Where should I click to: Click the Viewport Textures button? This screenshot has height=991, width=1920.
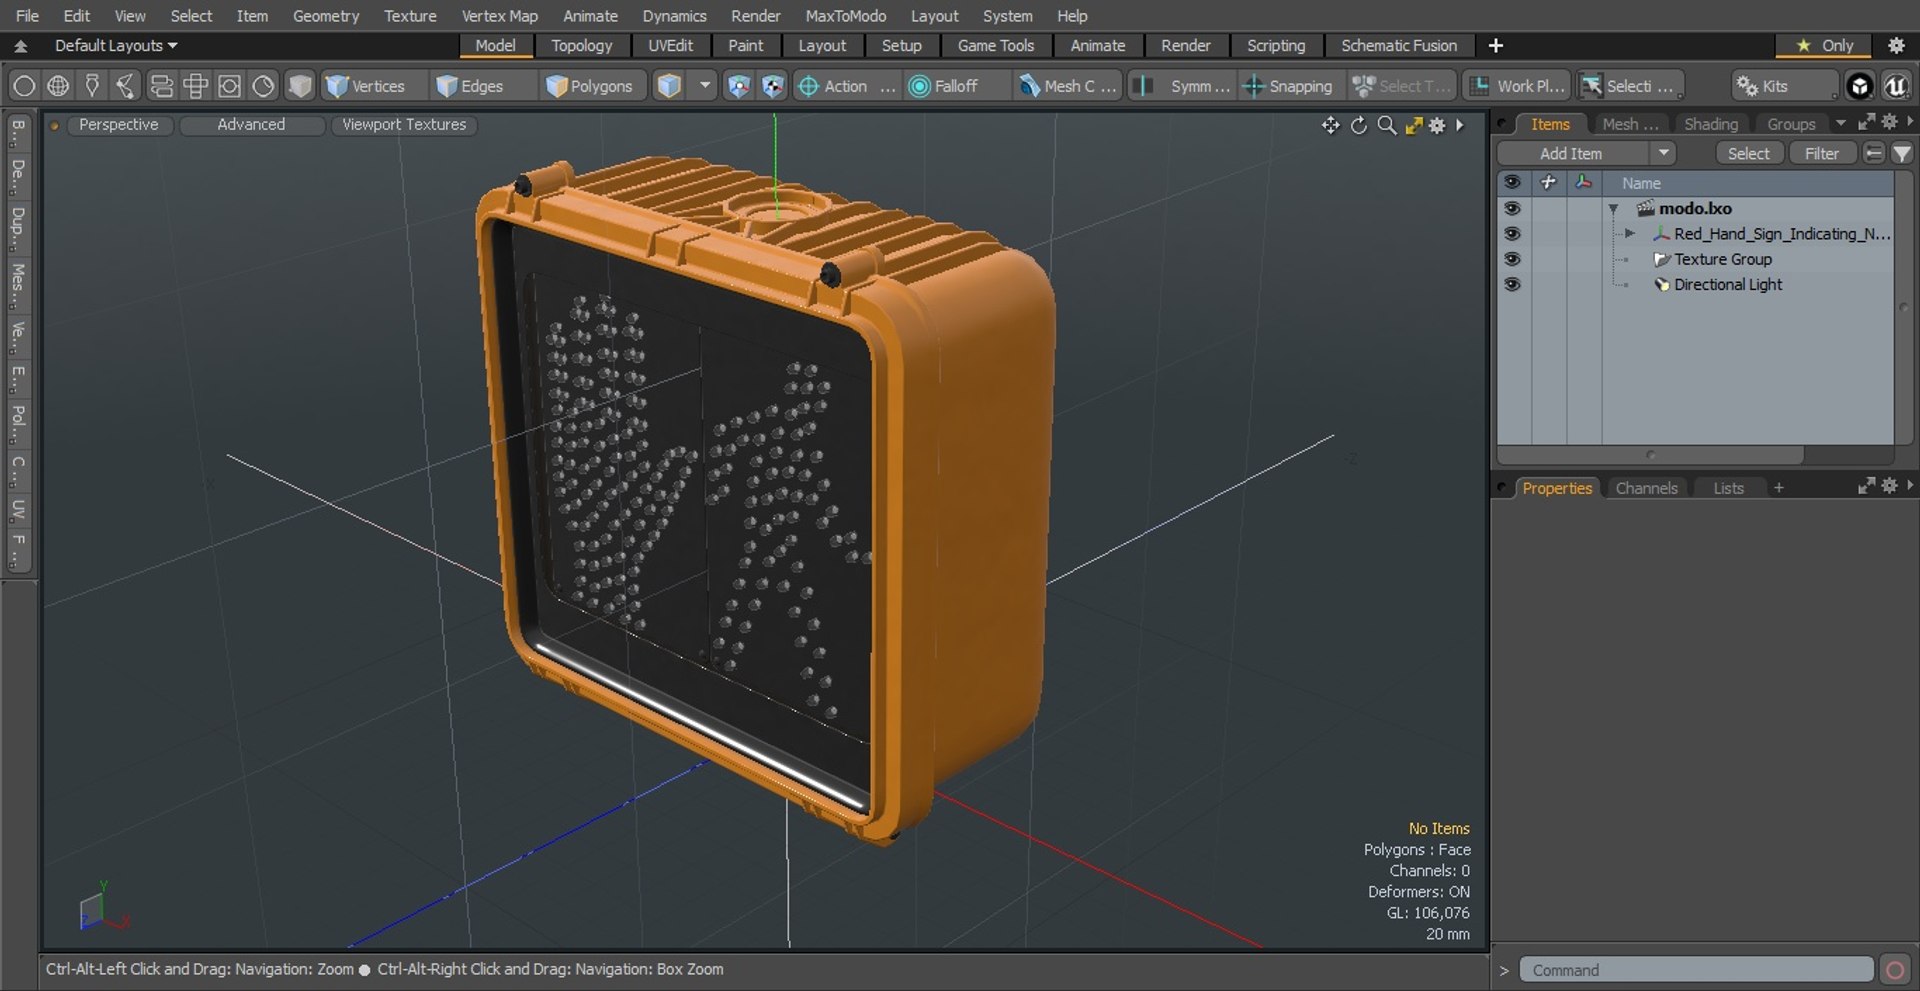(404, 124)
